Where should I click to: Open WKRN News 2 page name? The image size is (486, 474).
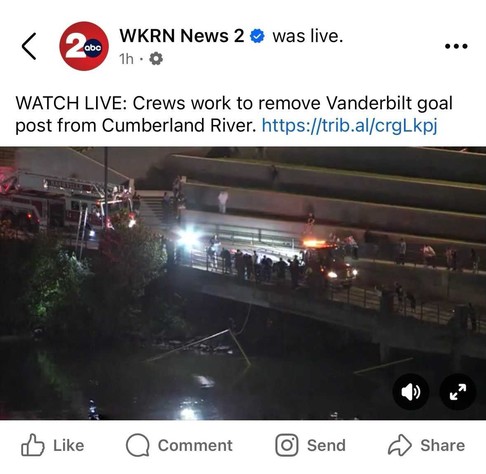[182, 36]
